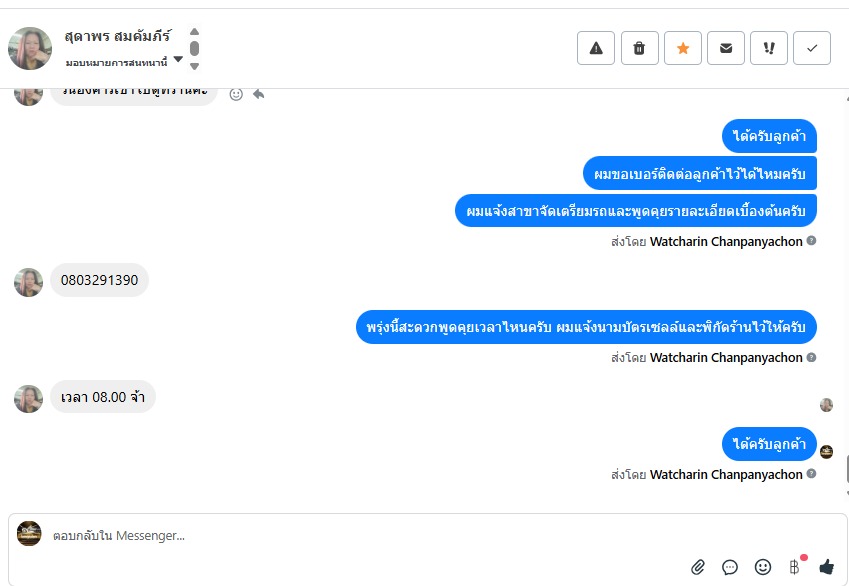Click the trash delete conversation icon
The image size is (849, 586).
point(639,48)
